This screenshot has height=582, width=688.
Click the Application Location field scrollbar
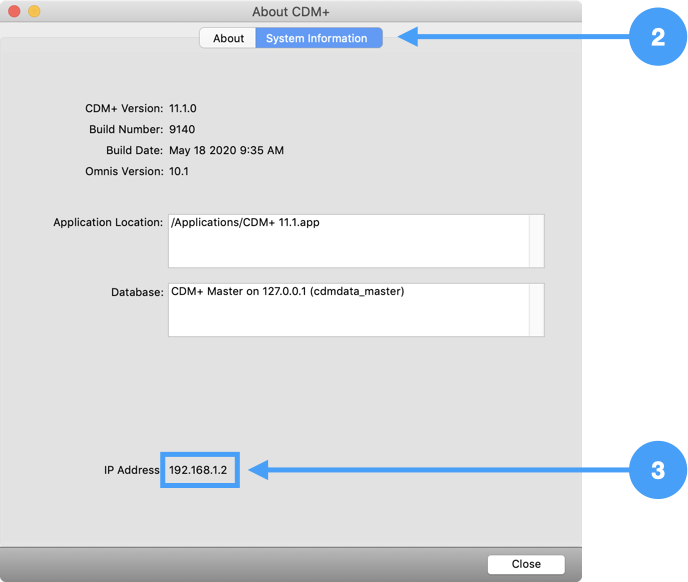537,241
